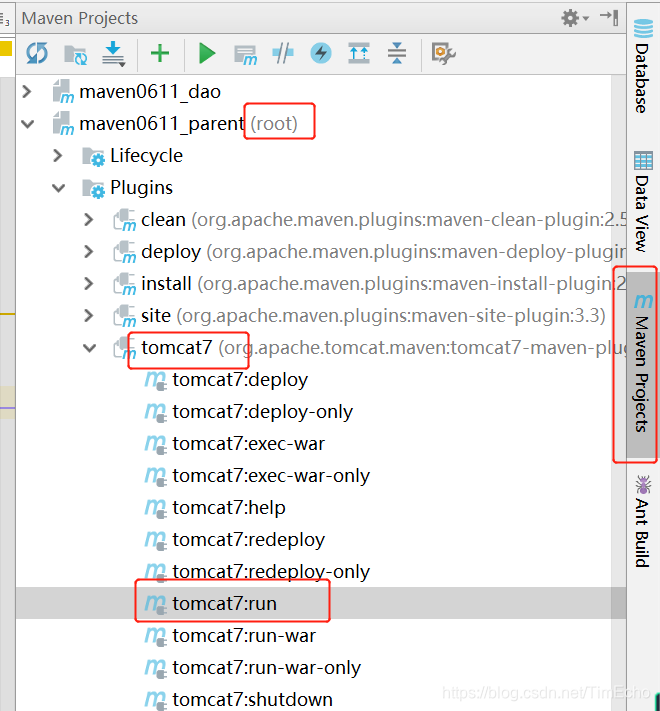
Task: Select the tomcat7:exec-war goal
Action: pyautogui.click(x=248, y=444)
